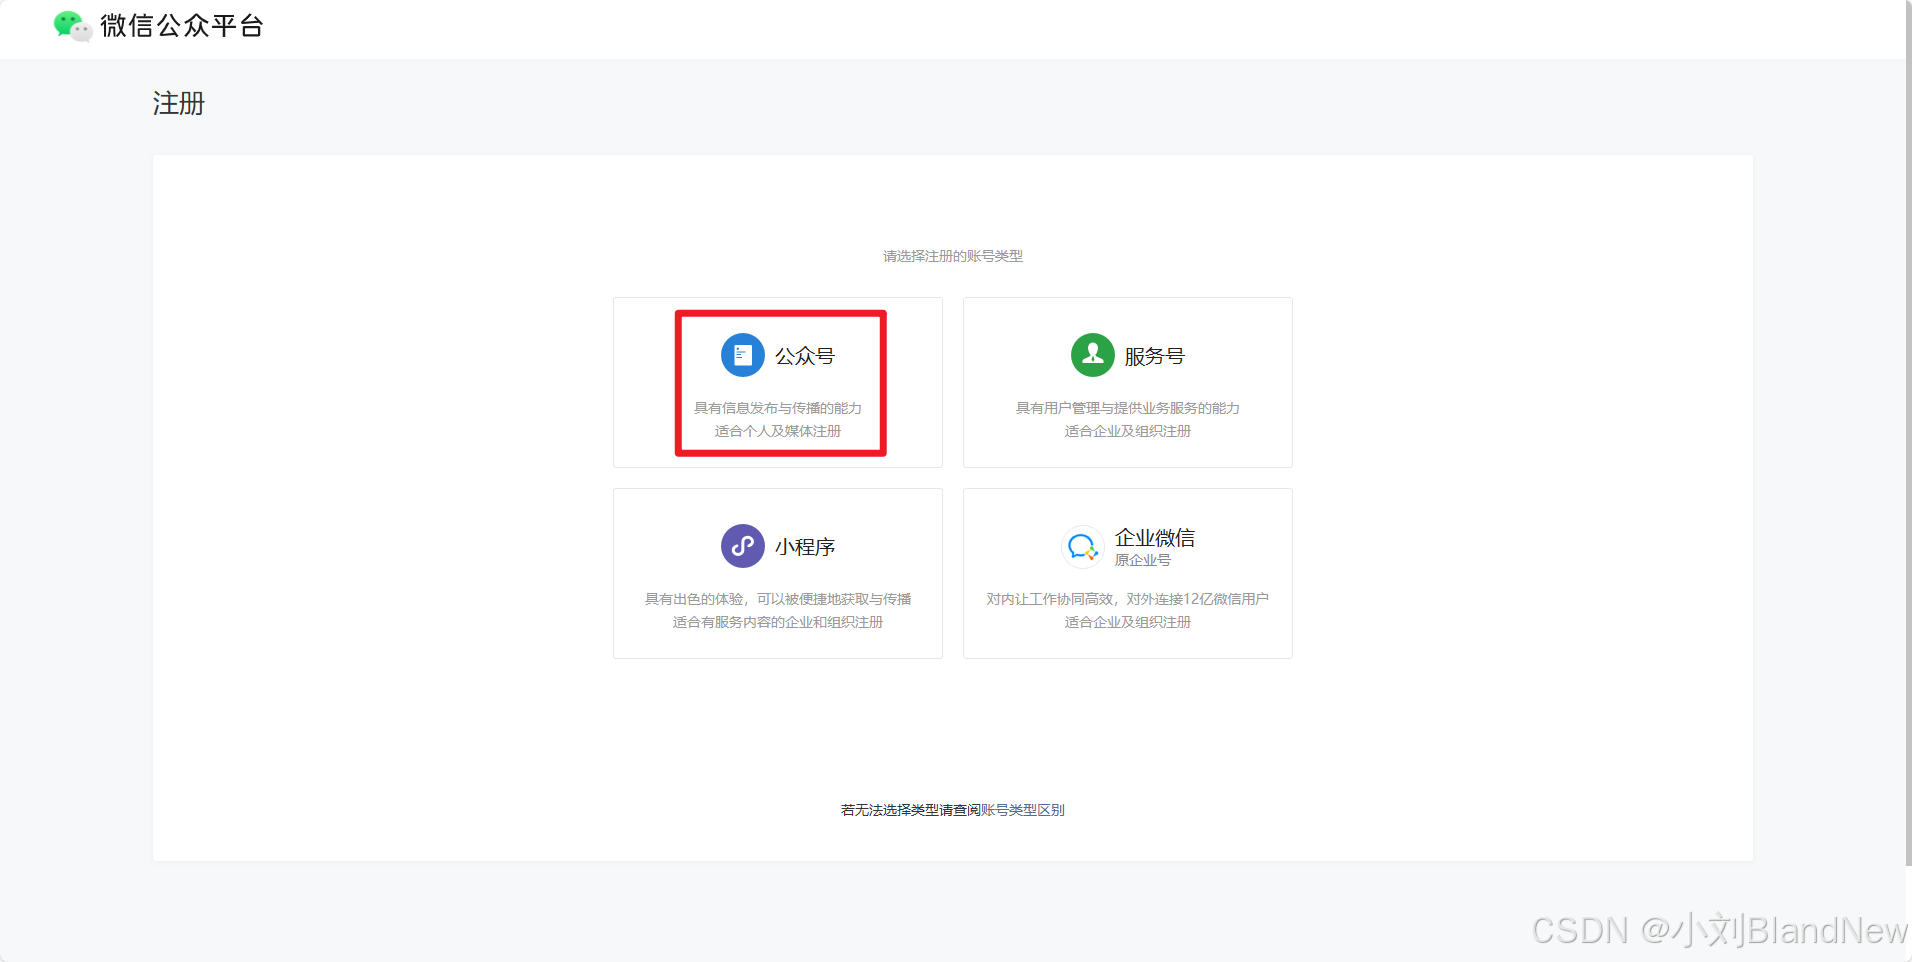Click the text 适合有服务内容的企业和组织注册
The width and height of the screenshot is (1912, 962).
click(778, 622)
